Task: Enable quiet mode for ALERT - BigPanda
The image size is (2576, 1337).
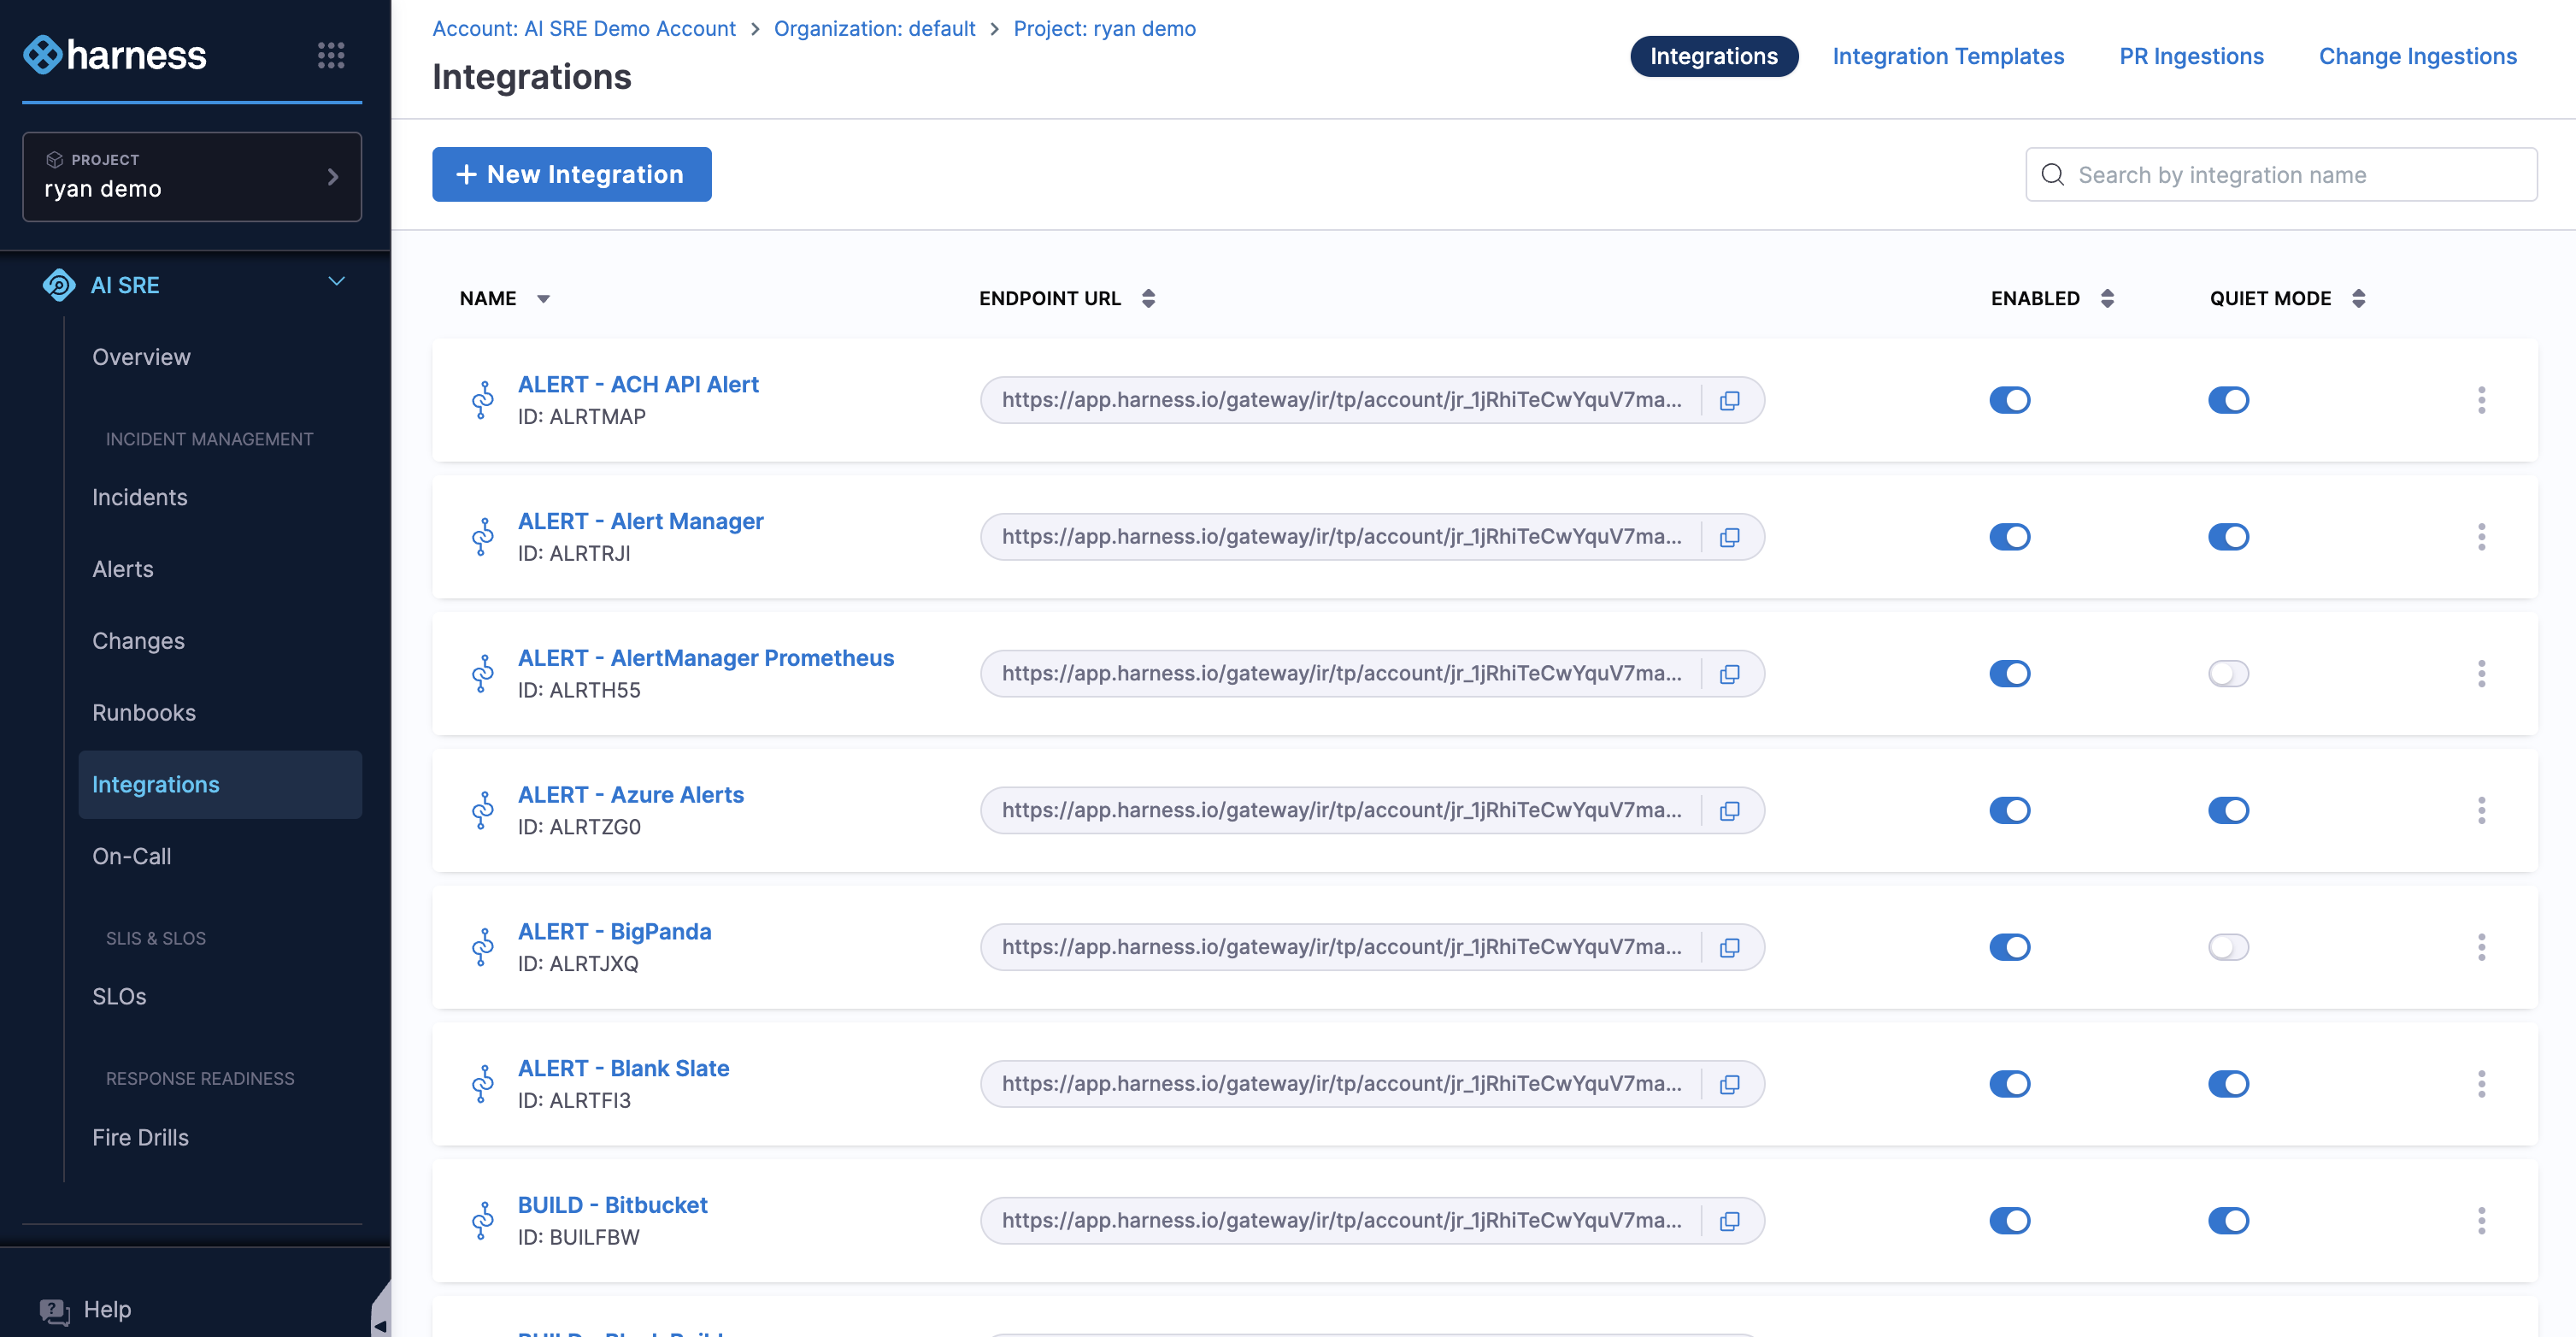Action: pyautogui.click(x=2228, y=947)
